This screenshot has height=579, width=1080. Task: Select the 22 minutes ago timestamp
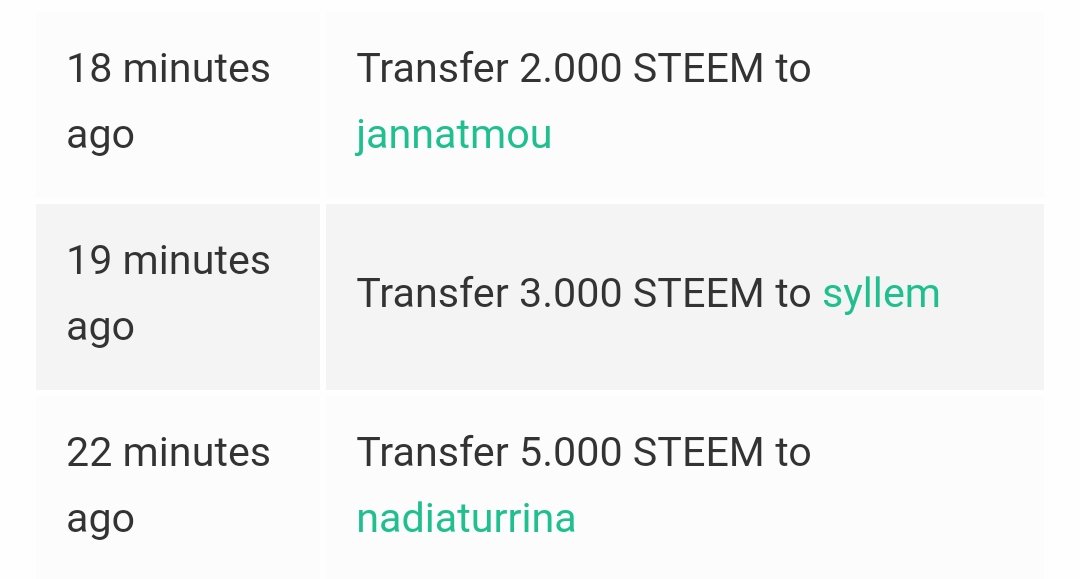click(x=168, y=485)
